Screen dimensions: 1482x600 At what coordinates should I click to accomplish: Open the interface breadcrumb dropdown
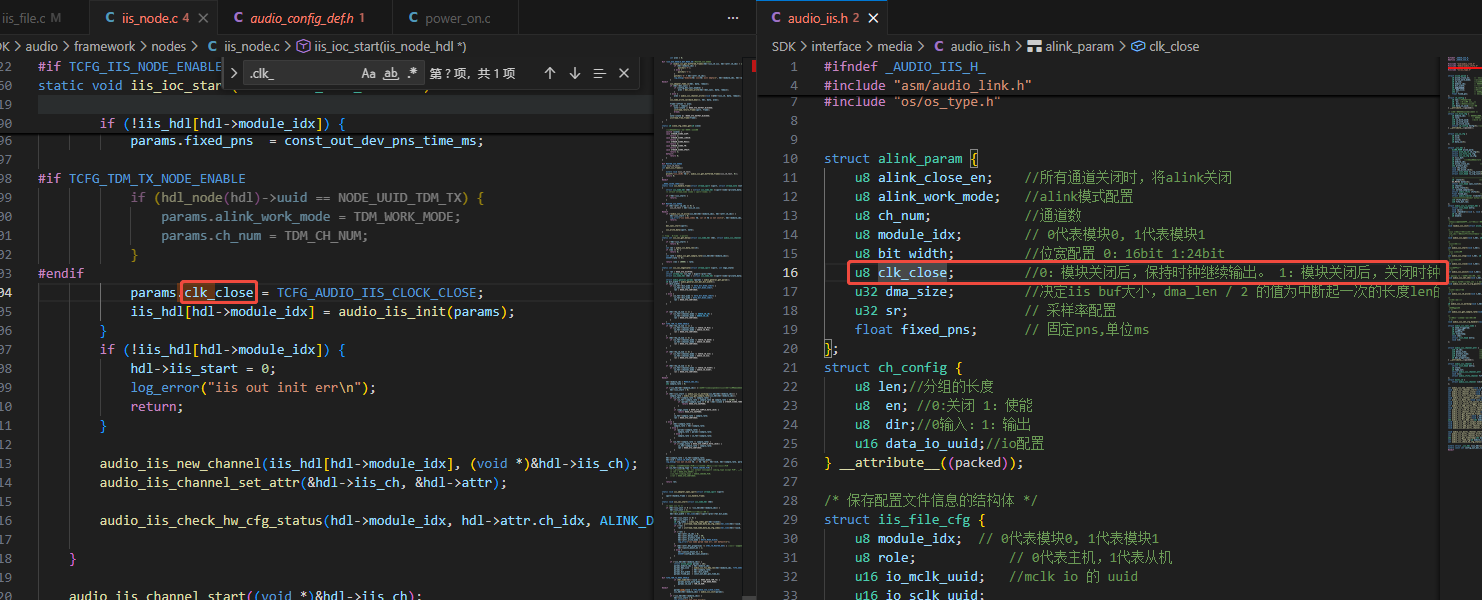pos(836,46)
